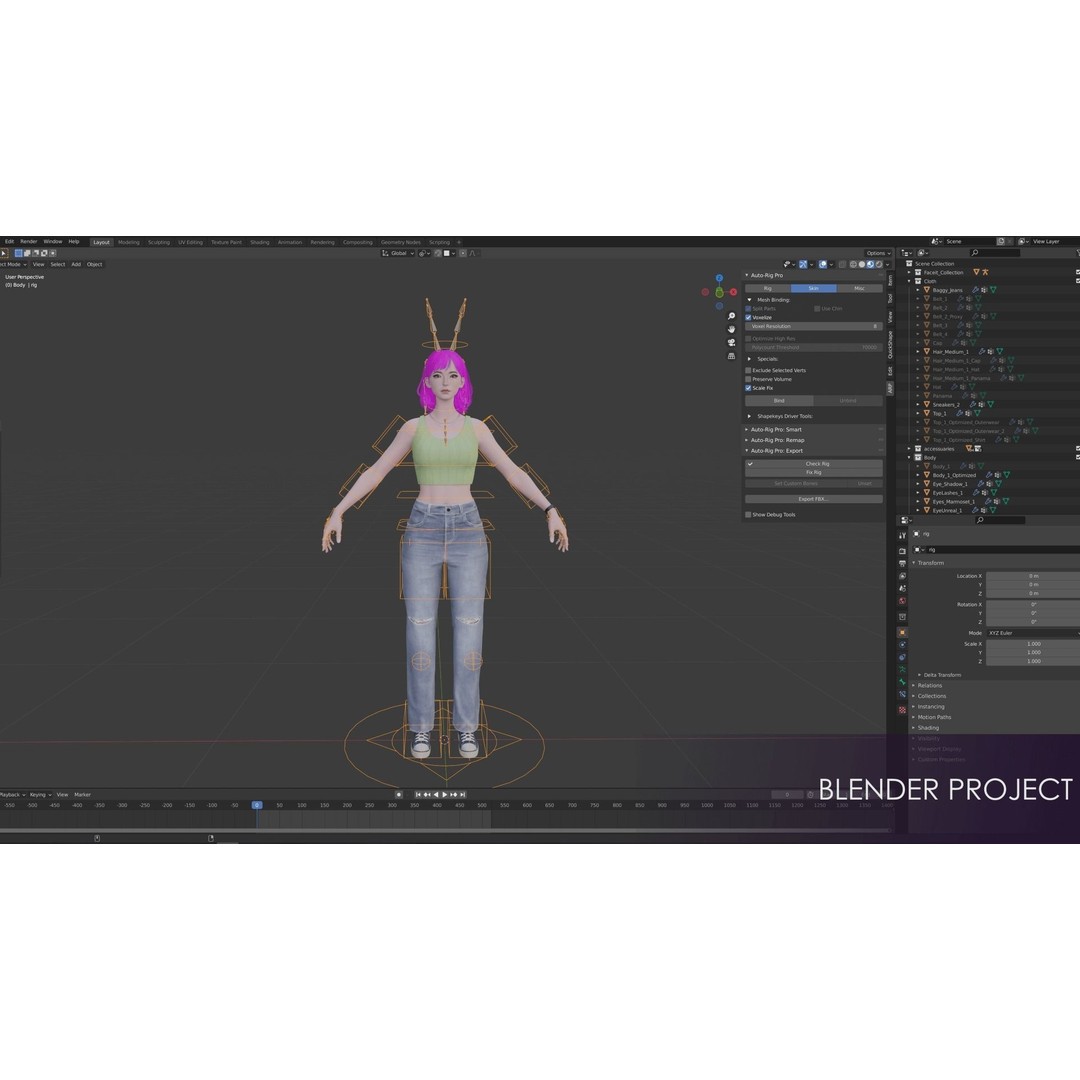Click the New Scene icon beside Scene field
The image size is (1080, 1080).
tap(1001, 241)
